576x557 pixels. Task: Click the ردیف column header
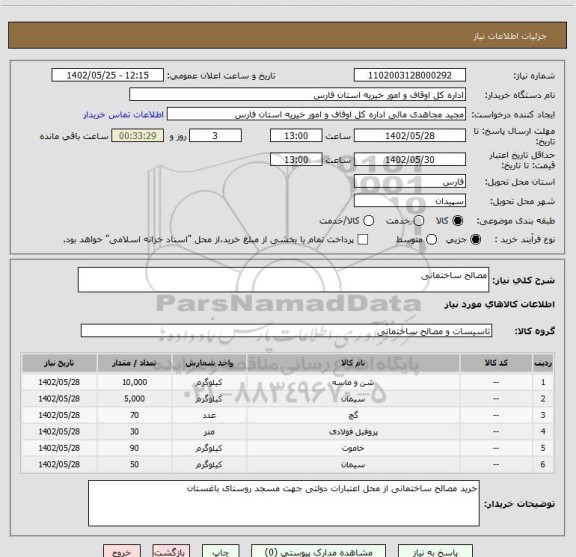(x=543, y=363)
